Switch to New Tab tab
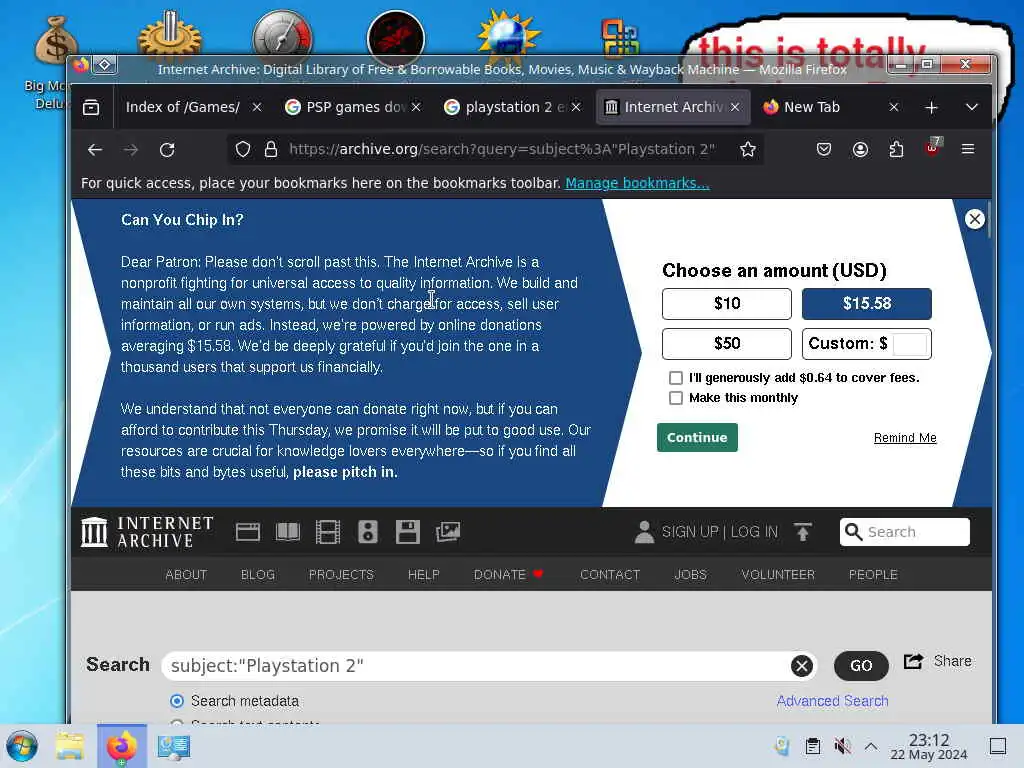This screenshot has width=1024, height=768. pyautogui.click(x=812, y=107)
